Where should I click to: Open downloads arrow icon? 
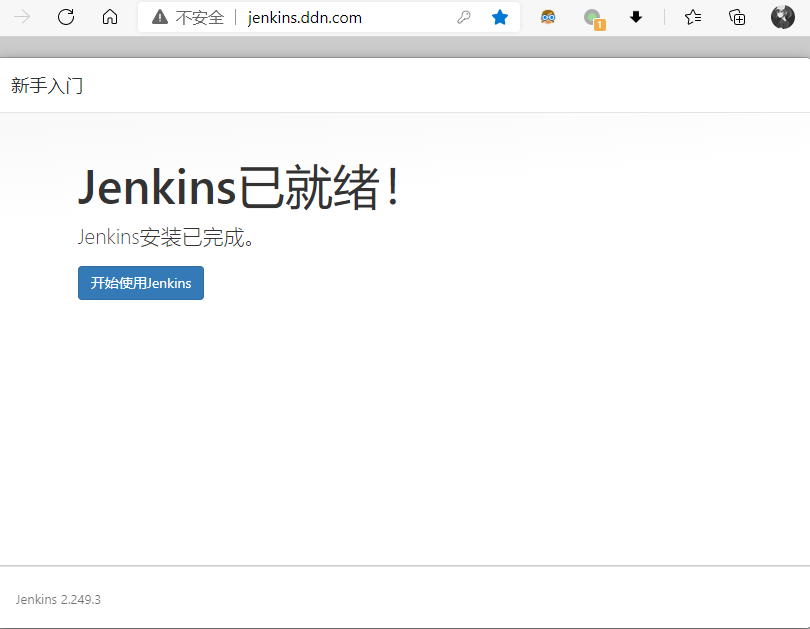tap(636, 18)
